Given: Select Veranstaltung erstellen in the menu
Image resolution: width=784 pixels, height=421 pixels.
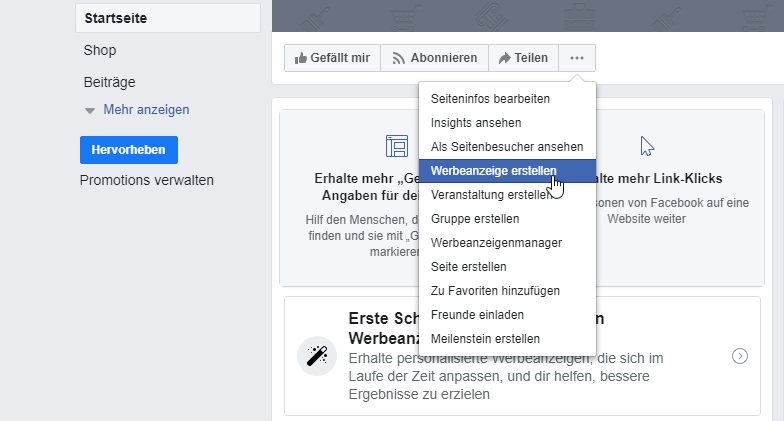Looking at the screenshot, I should tap(507, 194).
